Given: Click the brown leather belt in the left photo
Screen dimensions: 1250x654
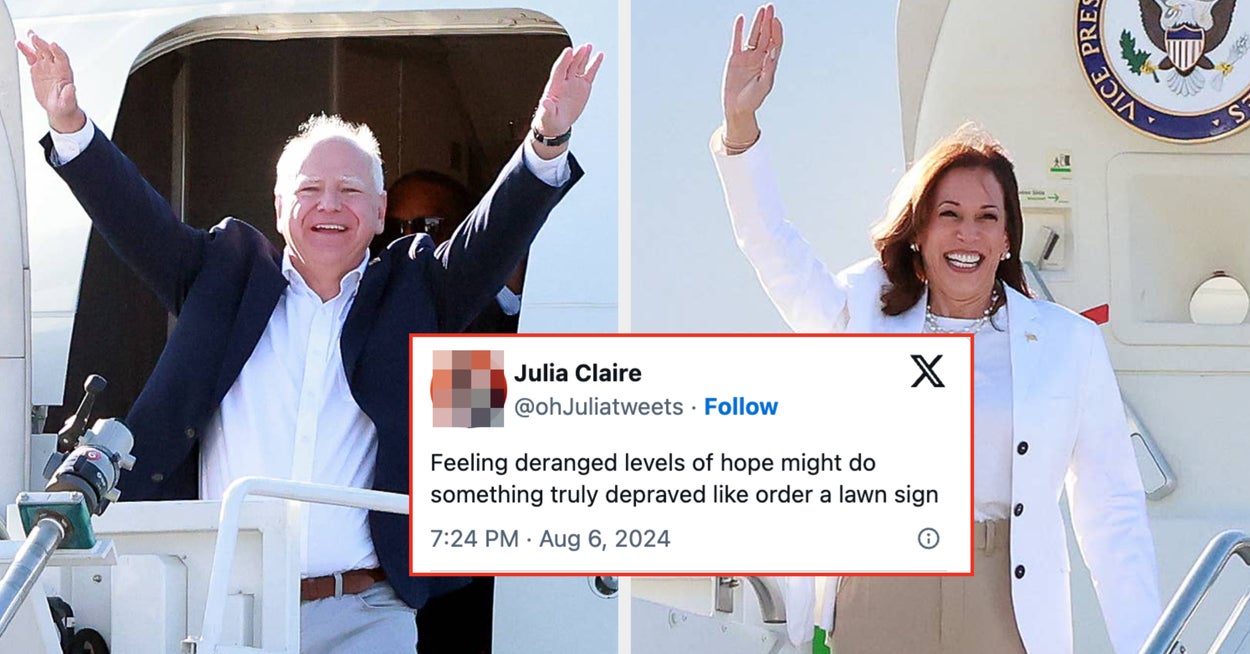Looking at the screenshot, I should tap(342, 584).
